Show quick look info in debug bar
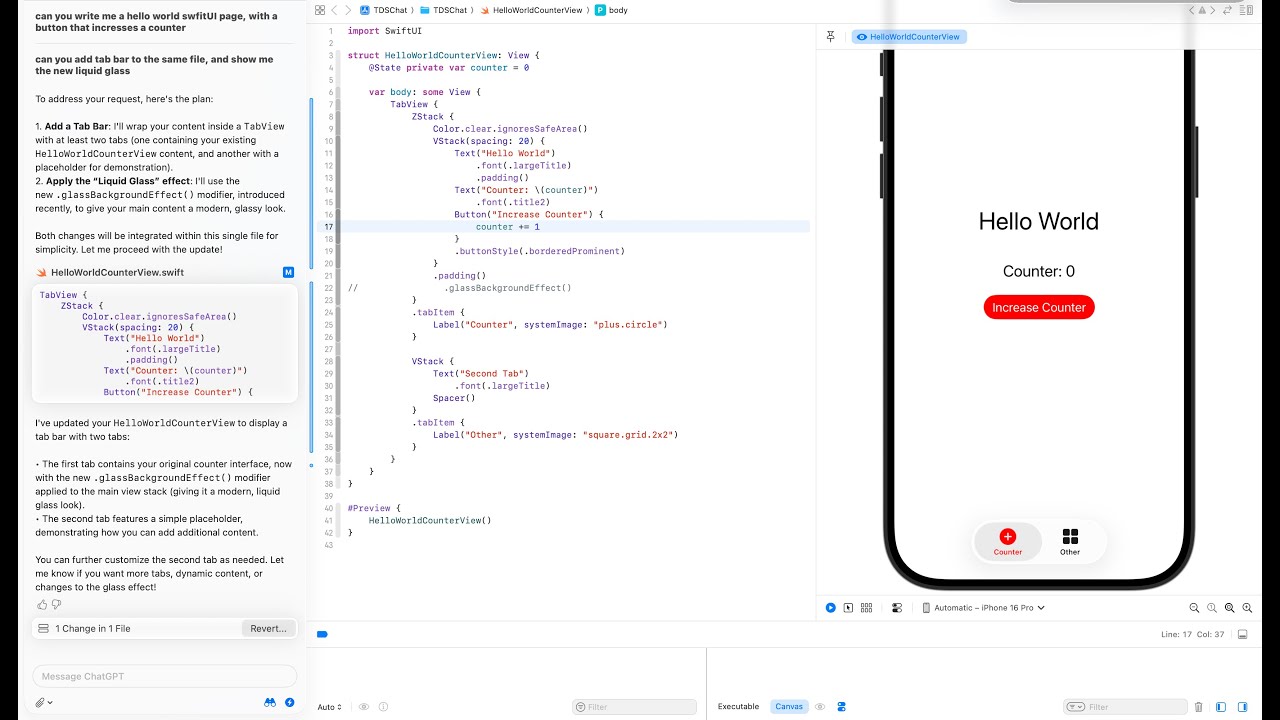The height and width of the screenshot is (720, 1280). pyautogui.click(x=383, y=707)
